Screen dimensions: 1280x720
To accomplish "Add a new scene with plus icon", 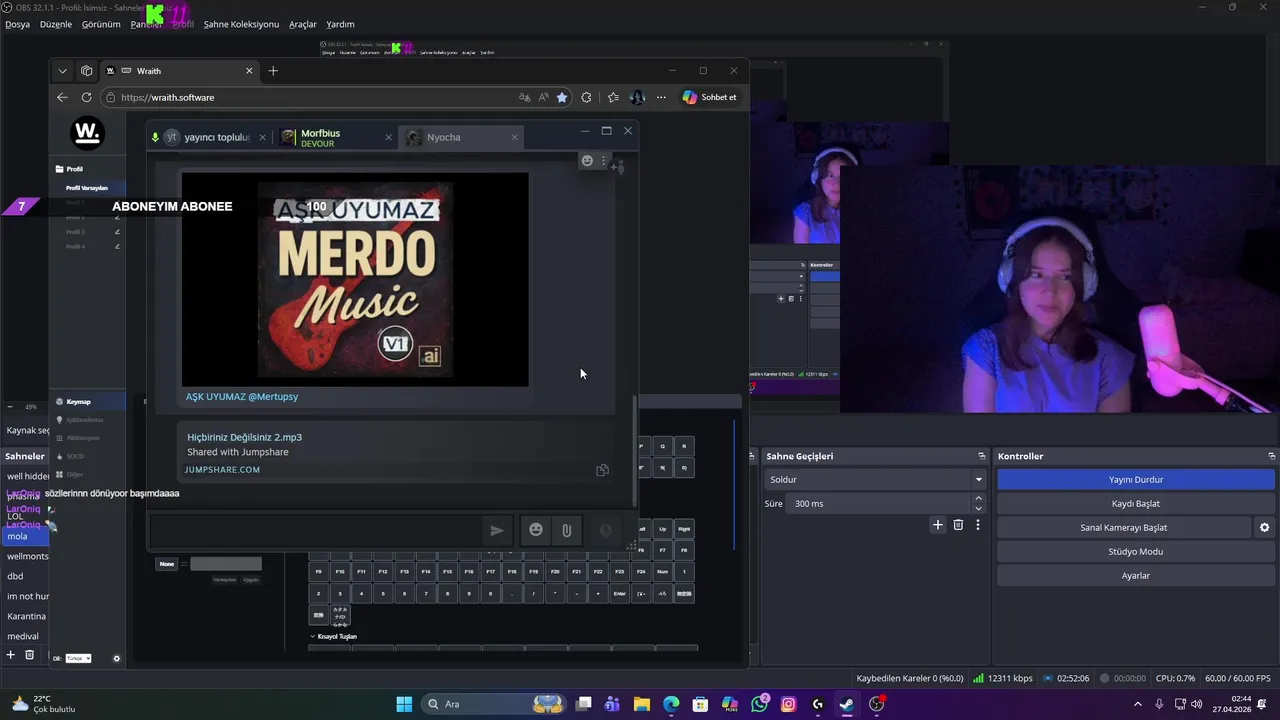I will (11, 655).
